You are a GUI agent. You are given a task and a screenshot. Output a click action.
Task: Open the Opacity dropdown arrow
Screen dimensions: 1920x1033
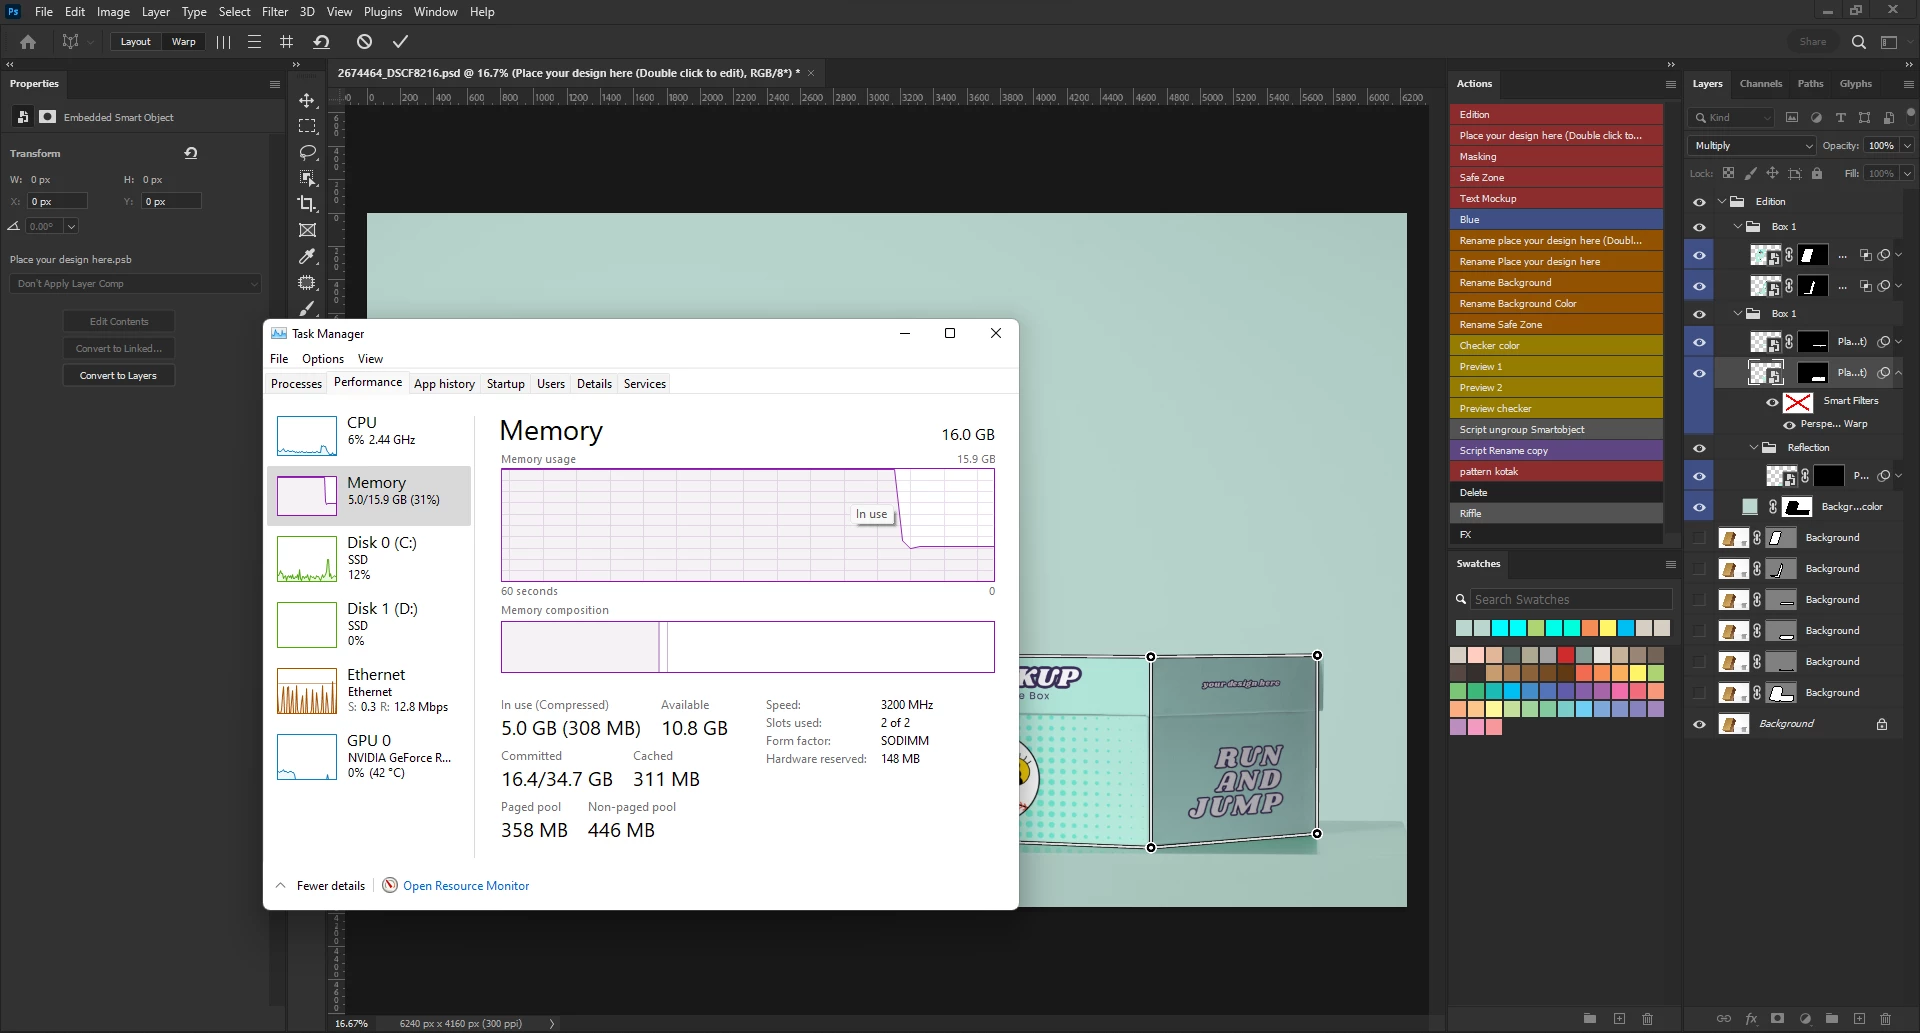(1907, 146)
